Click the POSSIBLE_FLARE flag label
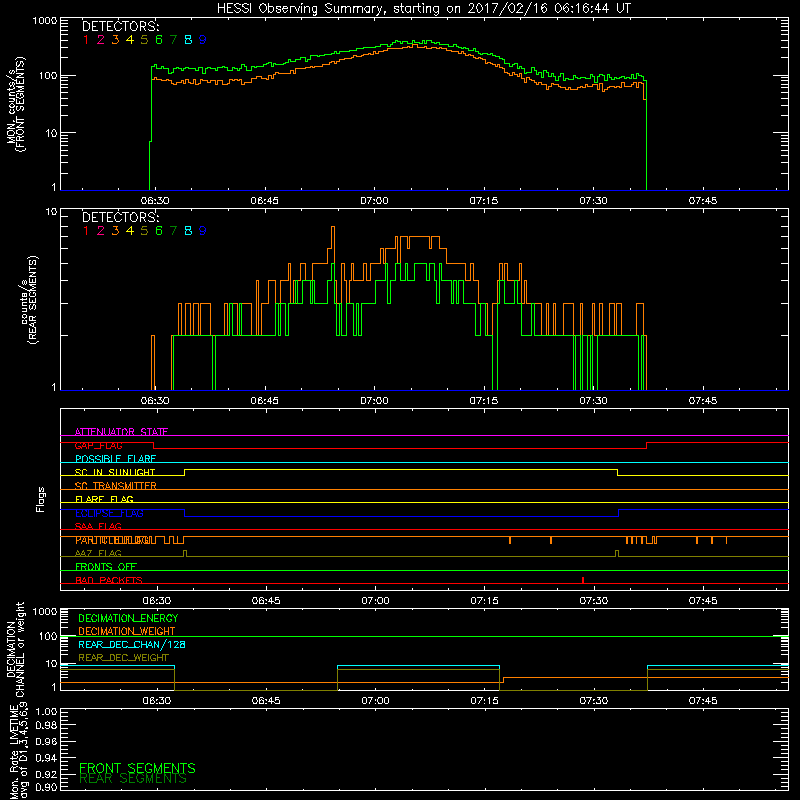Screen dimensions: 800x800 [115, 459]
